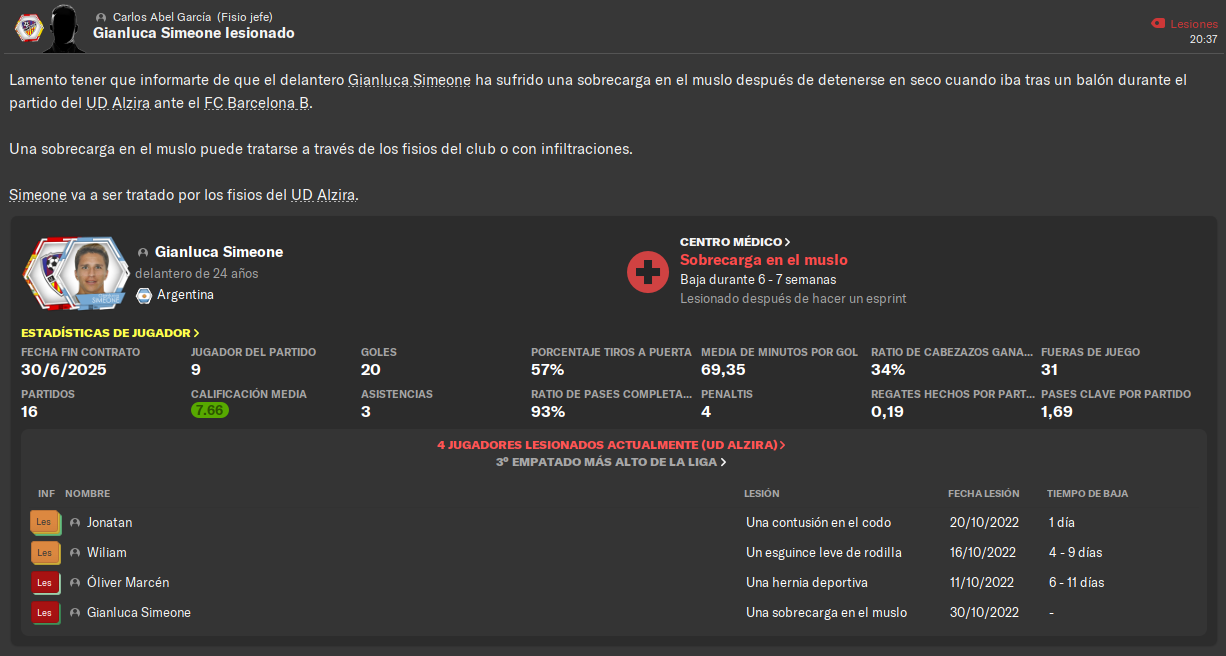This screenshot has width=1226, height=656.
Task: Select Óliver Marcén in injury list
Action: 128,582
